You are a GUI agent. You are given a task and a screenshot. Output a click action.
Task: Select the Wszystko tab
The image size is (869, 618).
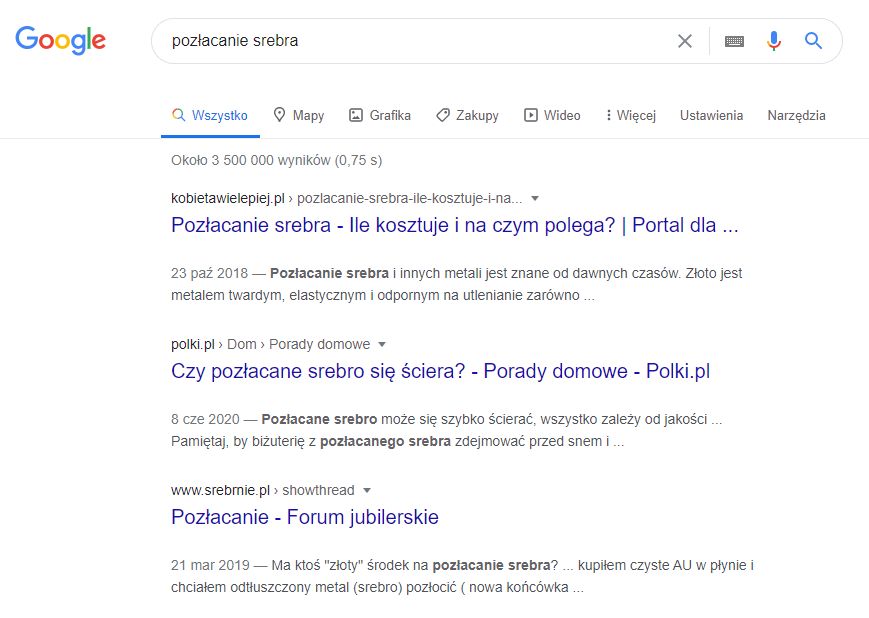pyautogui.click(x=210, y=115)
